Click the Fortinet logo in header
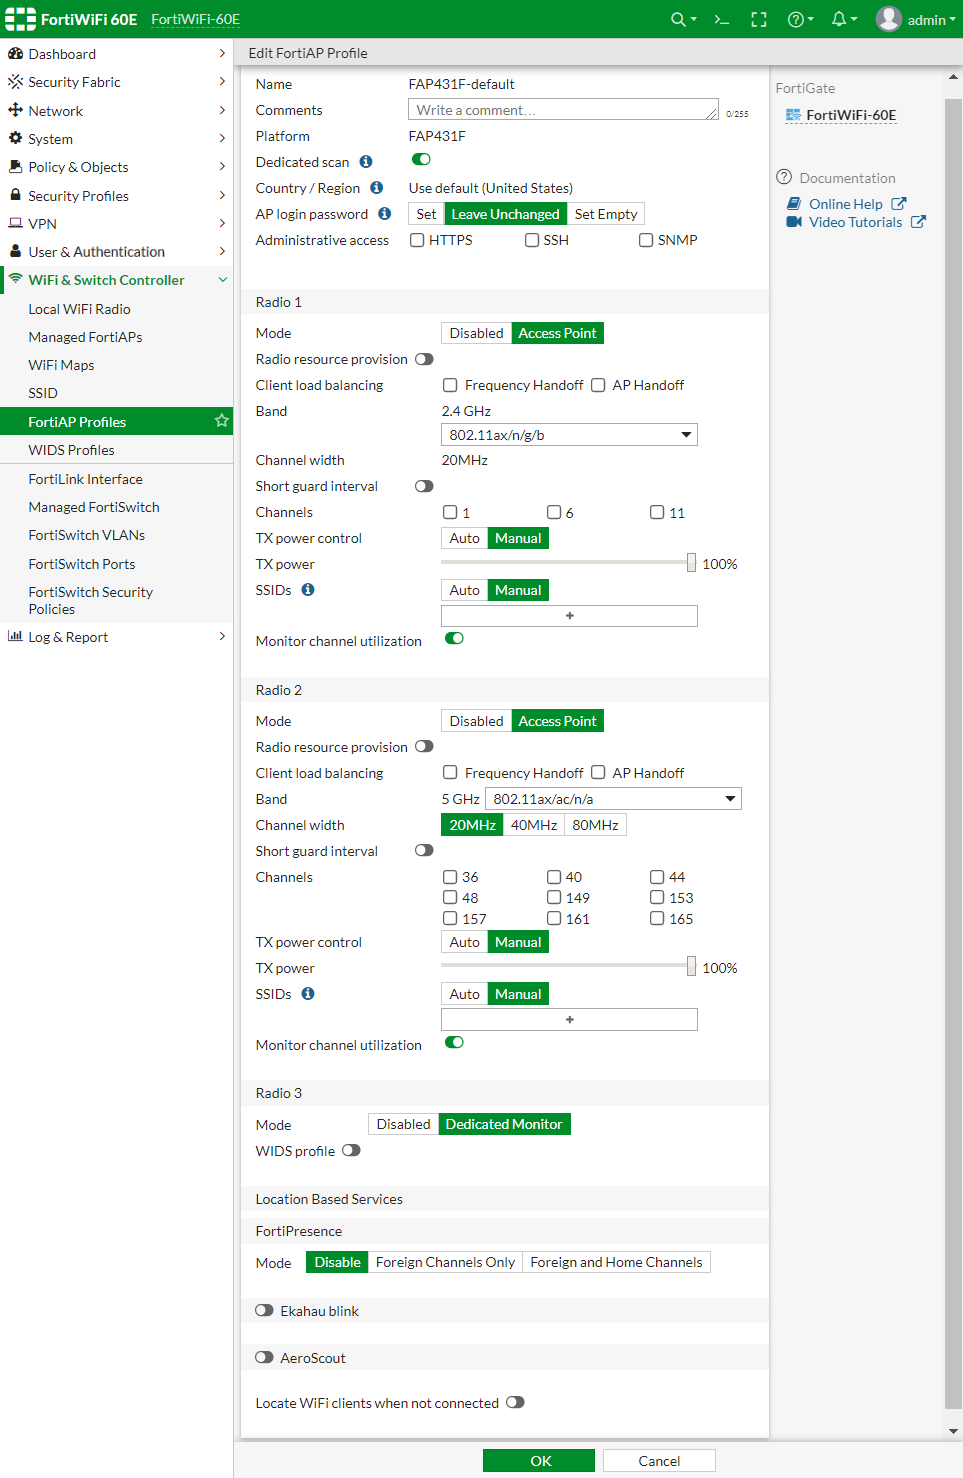The height and width of the screenshot is (1478, 963). [x=20, y=19]
